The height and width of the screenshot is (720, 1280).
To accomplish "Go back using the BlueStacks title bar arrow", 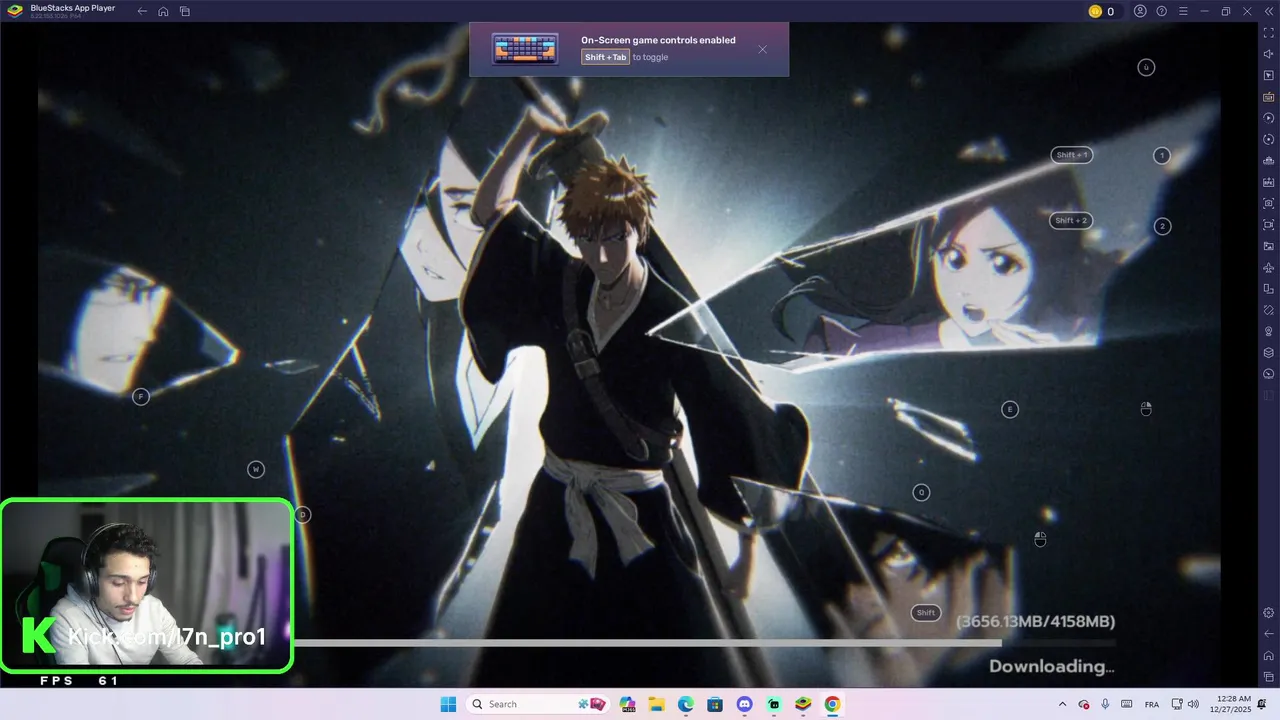I will click(x=142, y=11).
